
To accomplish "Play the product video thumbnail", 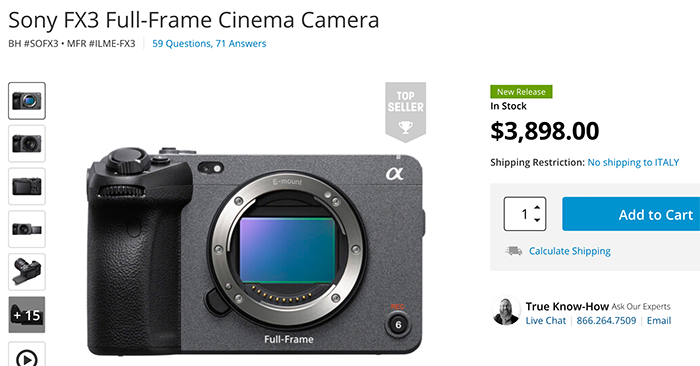I will pyautogui.click(x=27, y=354).
